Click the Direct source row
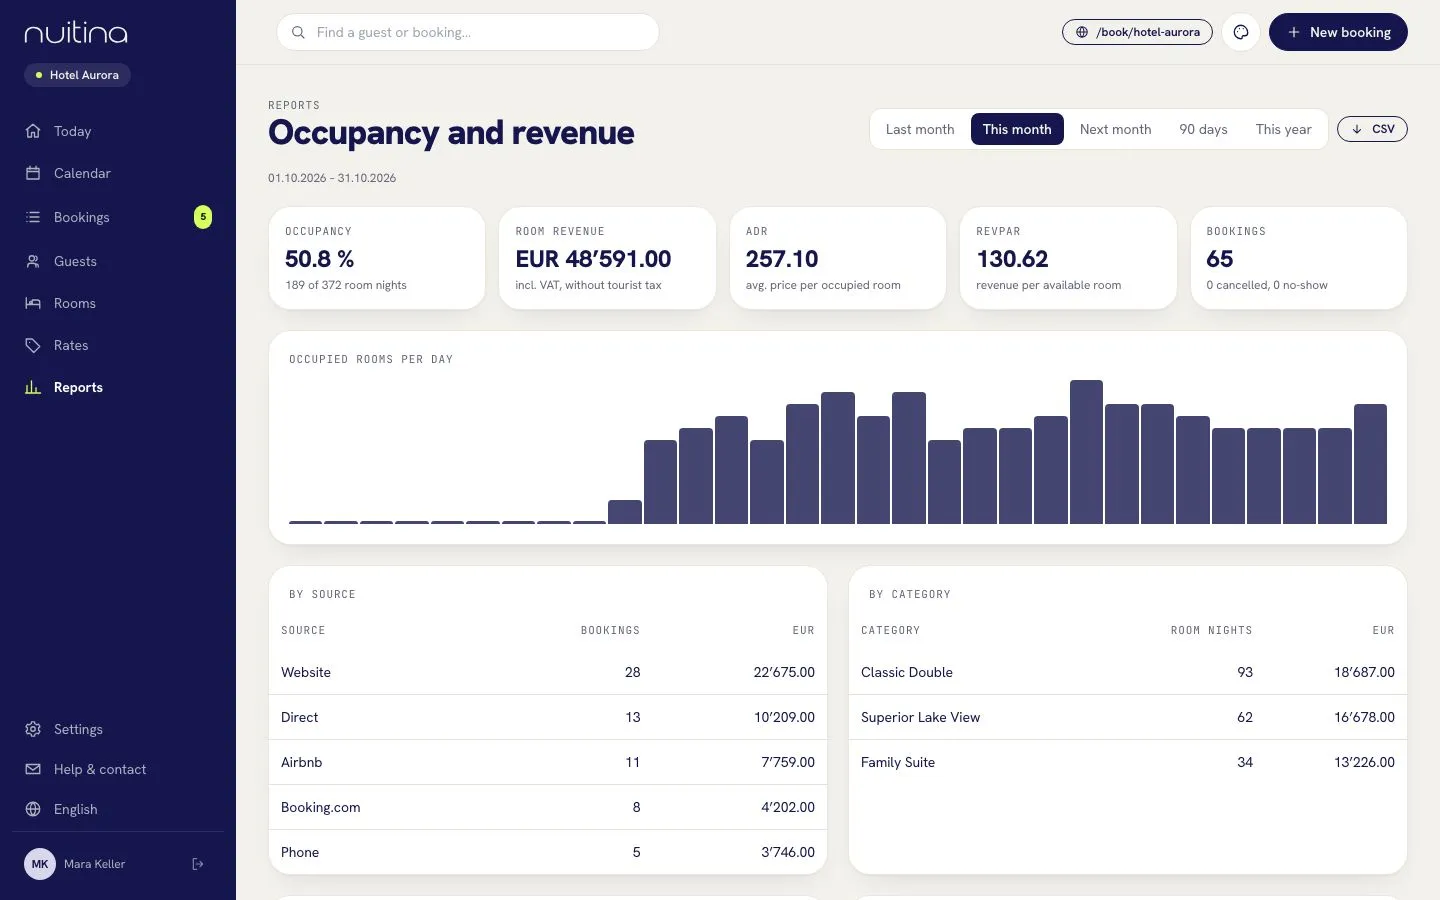Viewport: 1440px width, 900px height. (x=548, y=717)
